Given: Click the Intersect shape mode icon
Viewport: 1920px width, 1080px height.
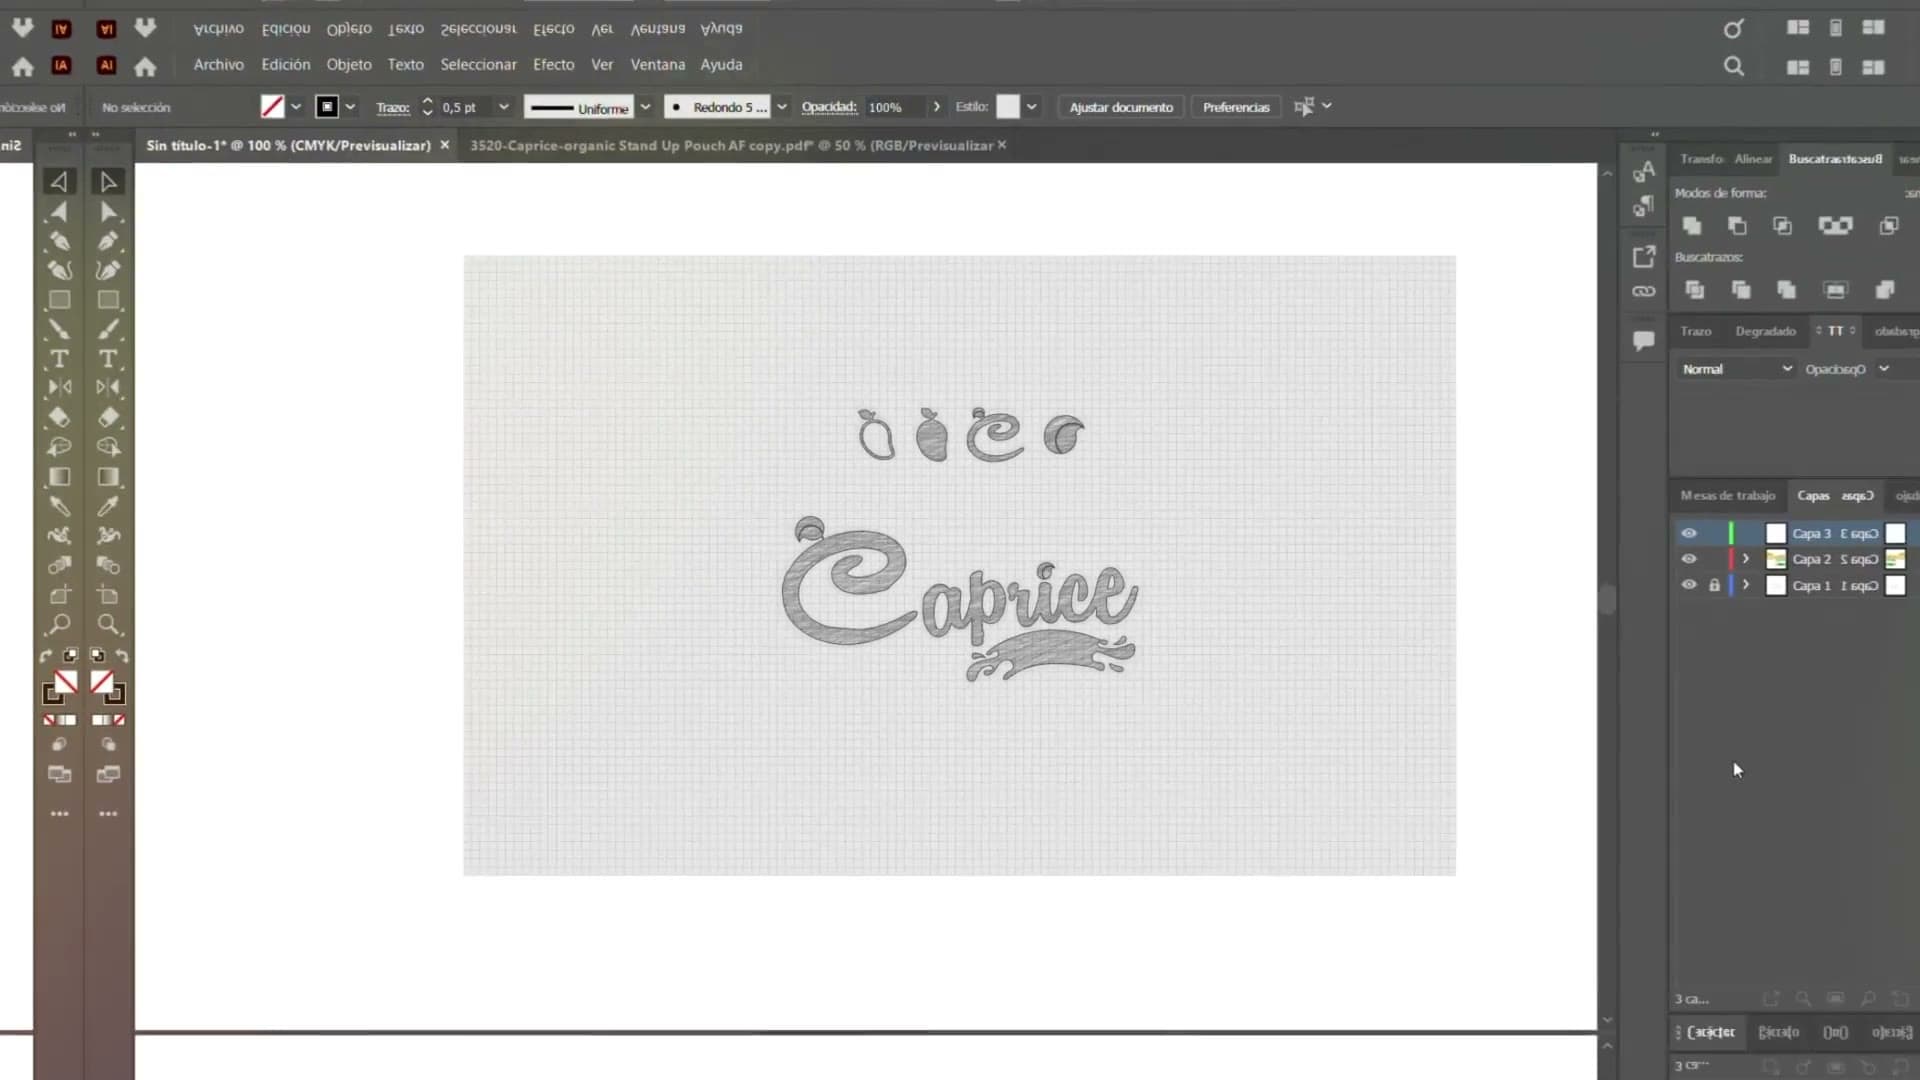Looking at the screenshot, I should point(1782,226).
